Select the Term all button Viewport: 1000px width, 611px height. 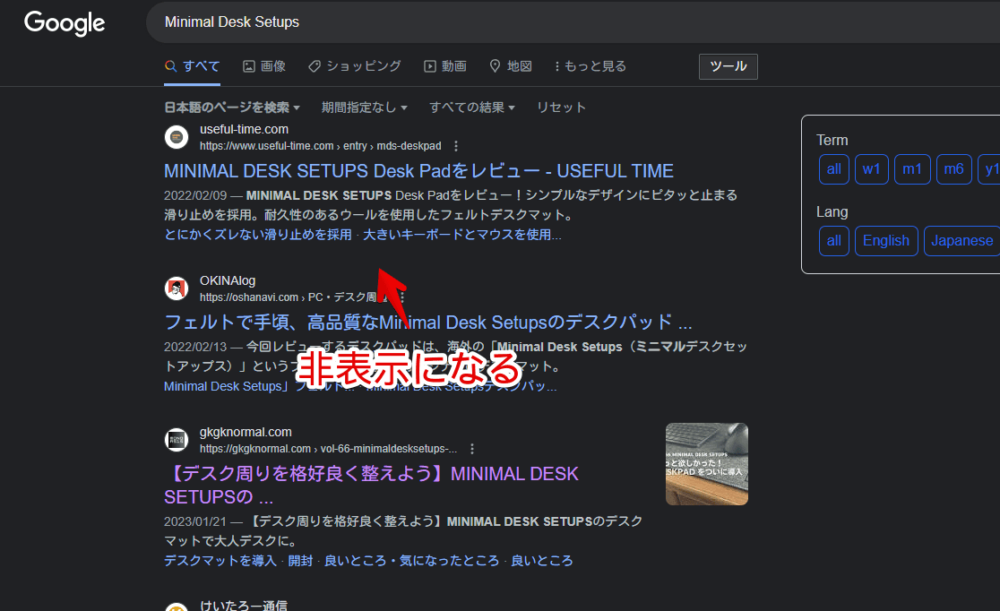(x=834, y=169)
